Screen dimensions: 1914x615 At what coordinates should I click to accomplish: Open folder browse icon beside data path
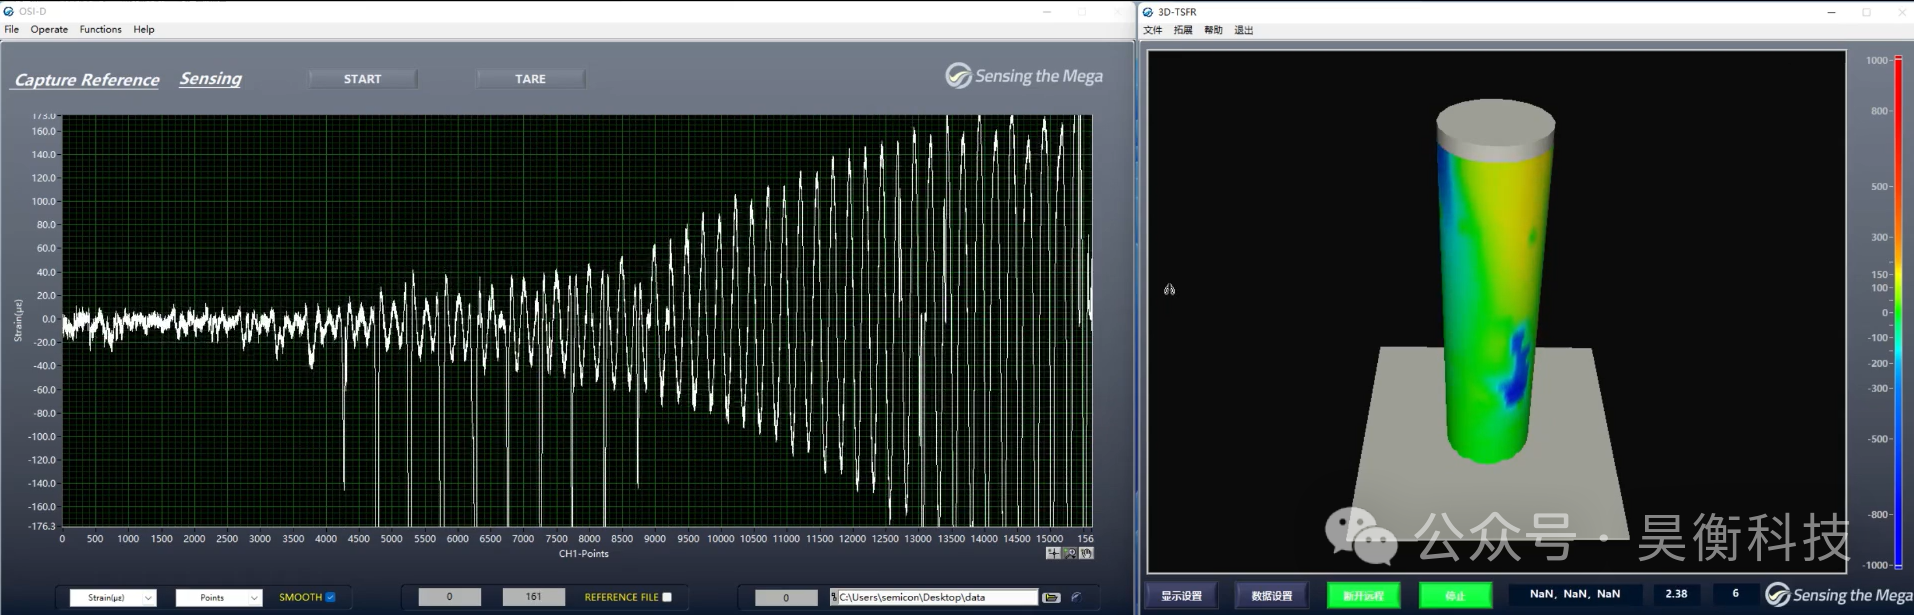(1051, 597)
